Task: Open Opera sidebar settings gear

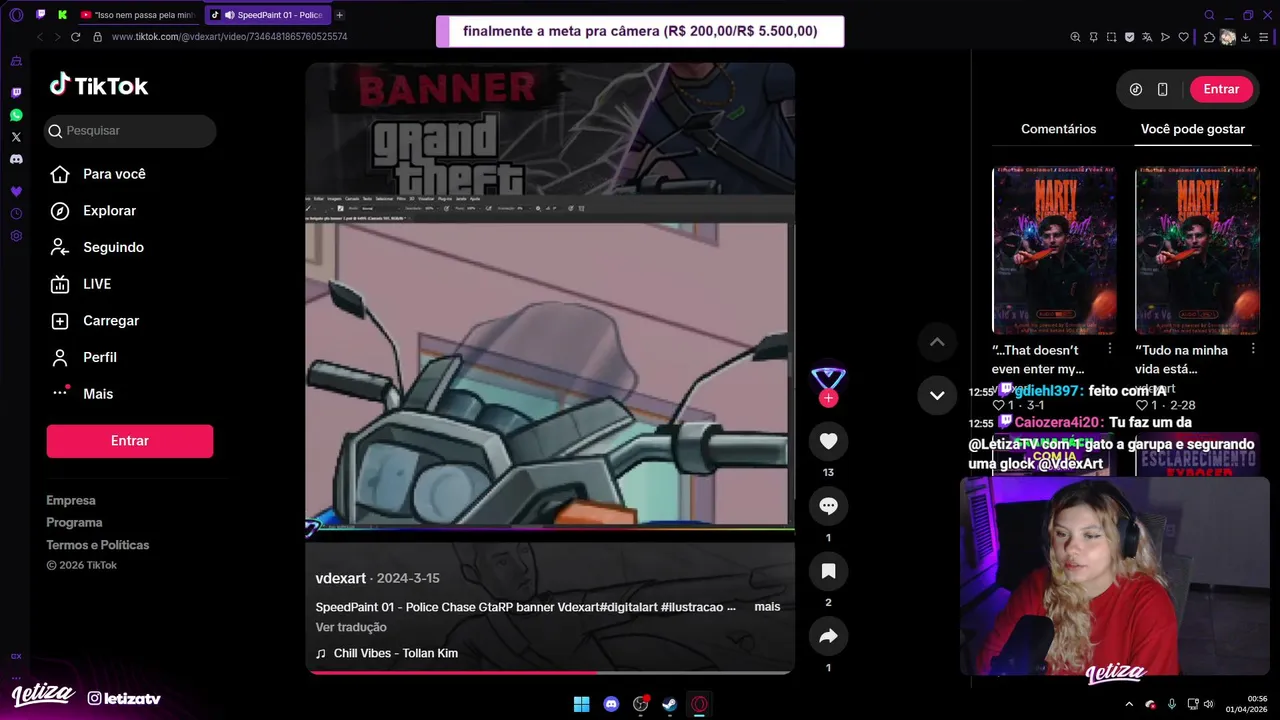Action: pyautogui.click(x=16, y=236)
